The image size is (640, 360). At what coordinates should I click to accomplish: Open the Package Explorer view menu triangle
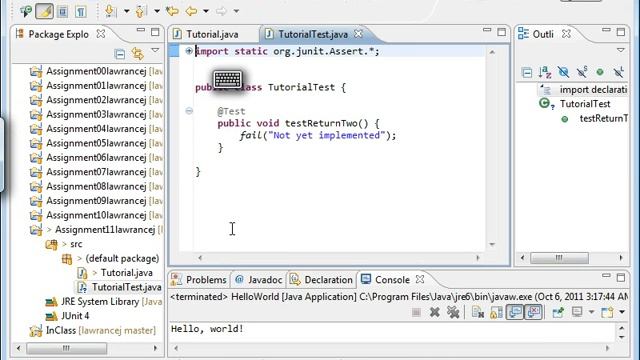[x=155, y=51]
